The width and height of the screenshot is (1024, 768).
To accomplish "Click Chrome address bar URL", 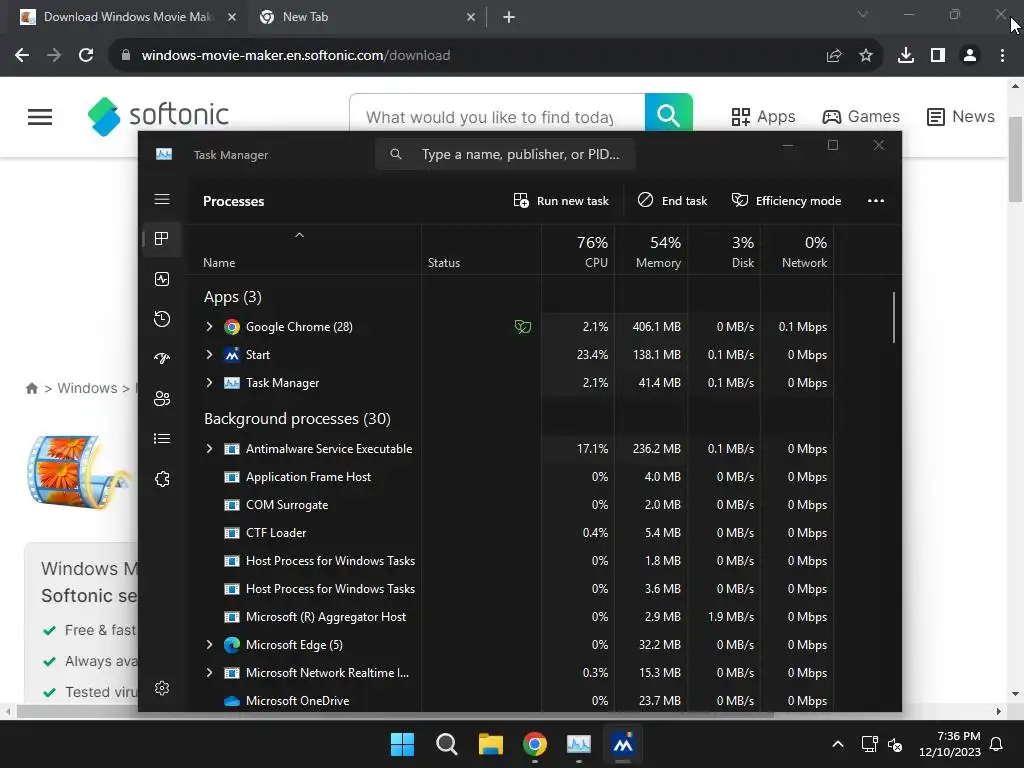I will [x=296, y=56].
